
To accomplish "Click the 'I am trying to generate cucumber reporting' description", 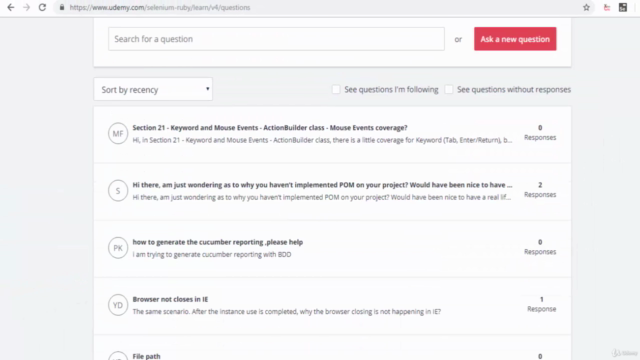I will tap(212, 254).
